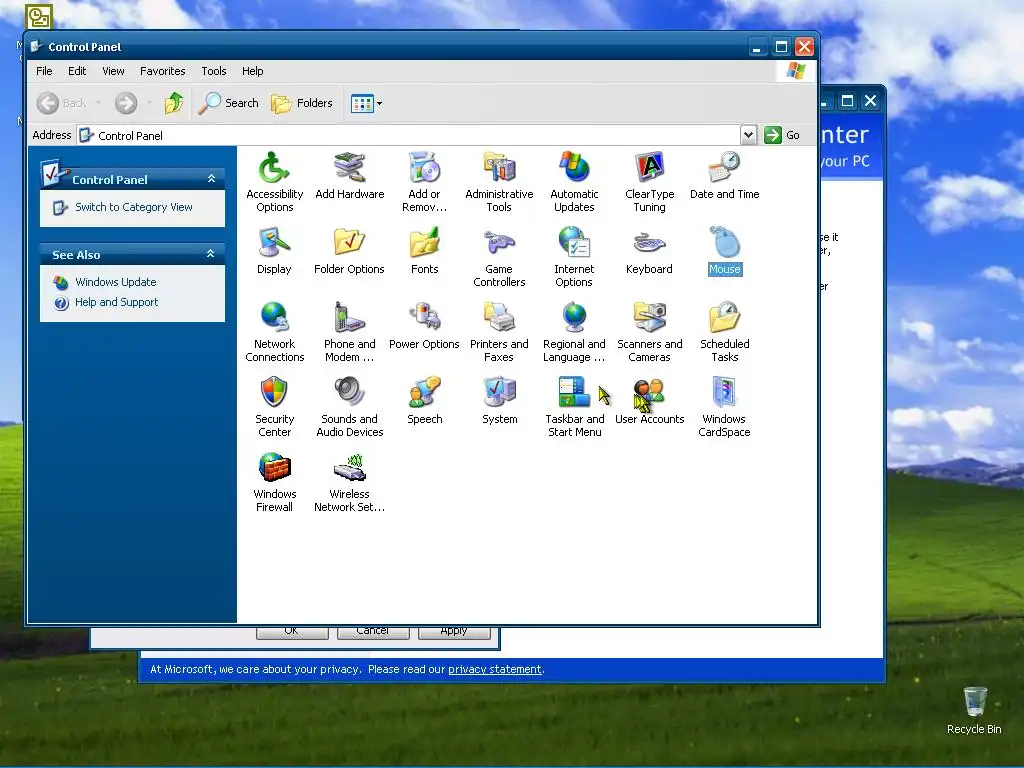The image size is (1024, 768).
Task: Launch ClearType Tuning
Action: click(649, 182)
